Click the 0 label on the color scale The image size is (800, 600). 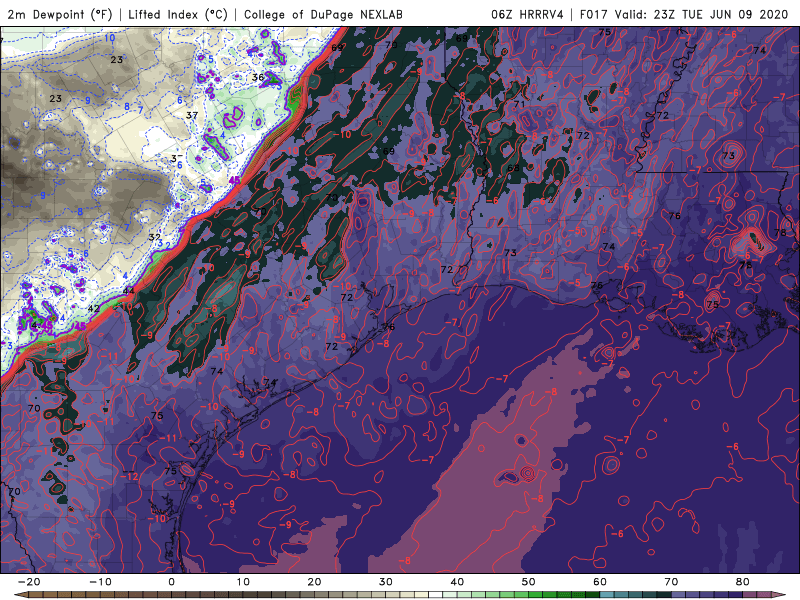tap(171, 582)
